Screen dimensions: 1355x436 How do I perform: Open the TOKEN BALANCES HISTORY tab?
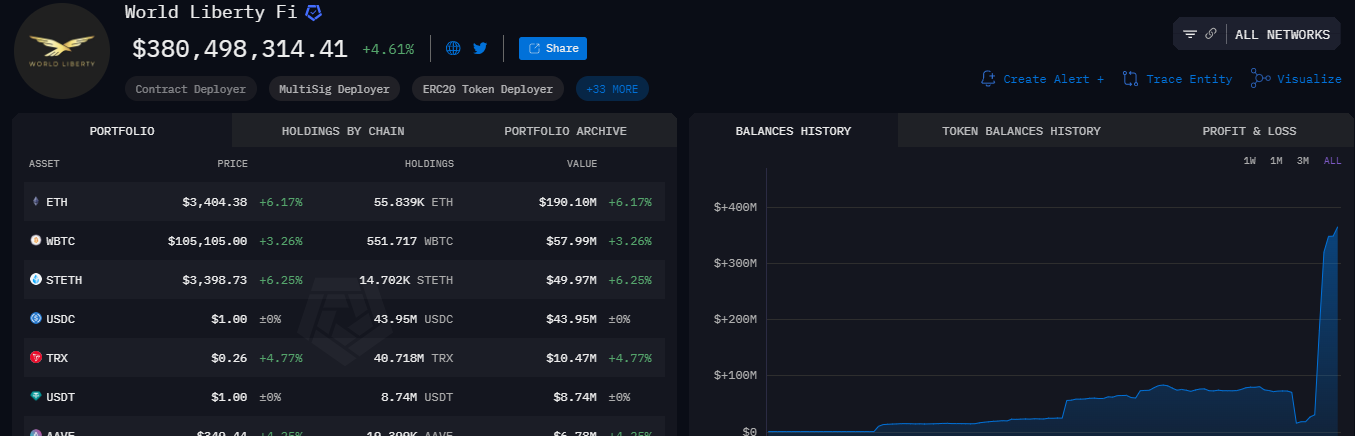coord(1021,131)
